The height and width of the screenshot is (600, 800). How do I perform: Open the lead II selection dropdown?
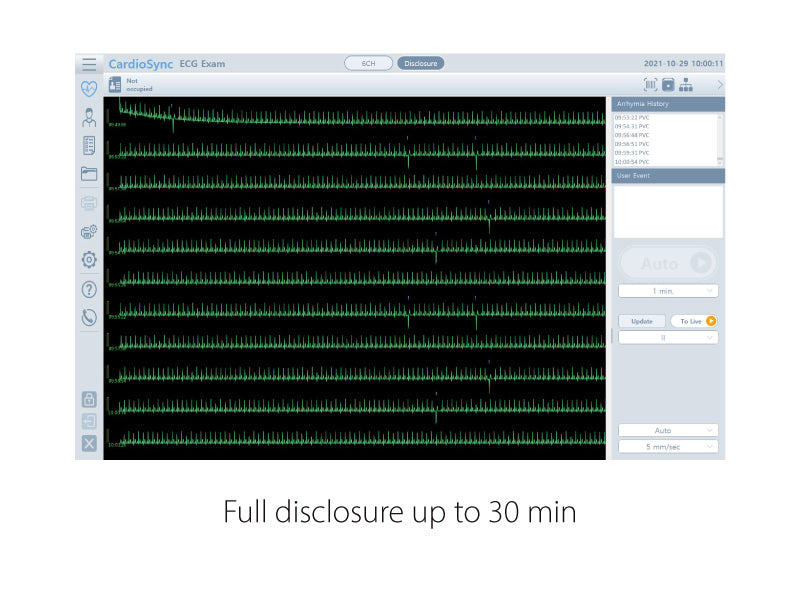668,338
